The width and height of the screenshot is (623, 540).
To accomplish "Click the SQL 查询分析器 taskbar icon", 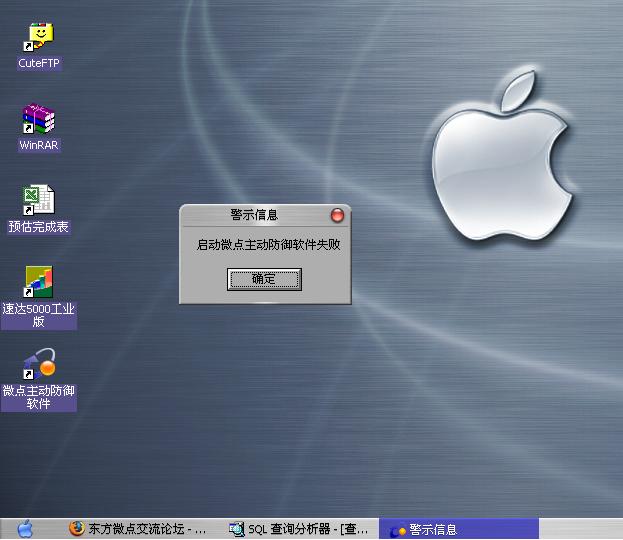I will [237, 529].
